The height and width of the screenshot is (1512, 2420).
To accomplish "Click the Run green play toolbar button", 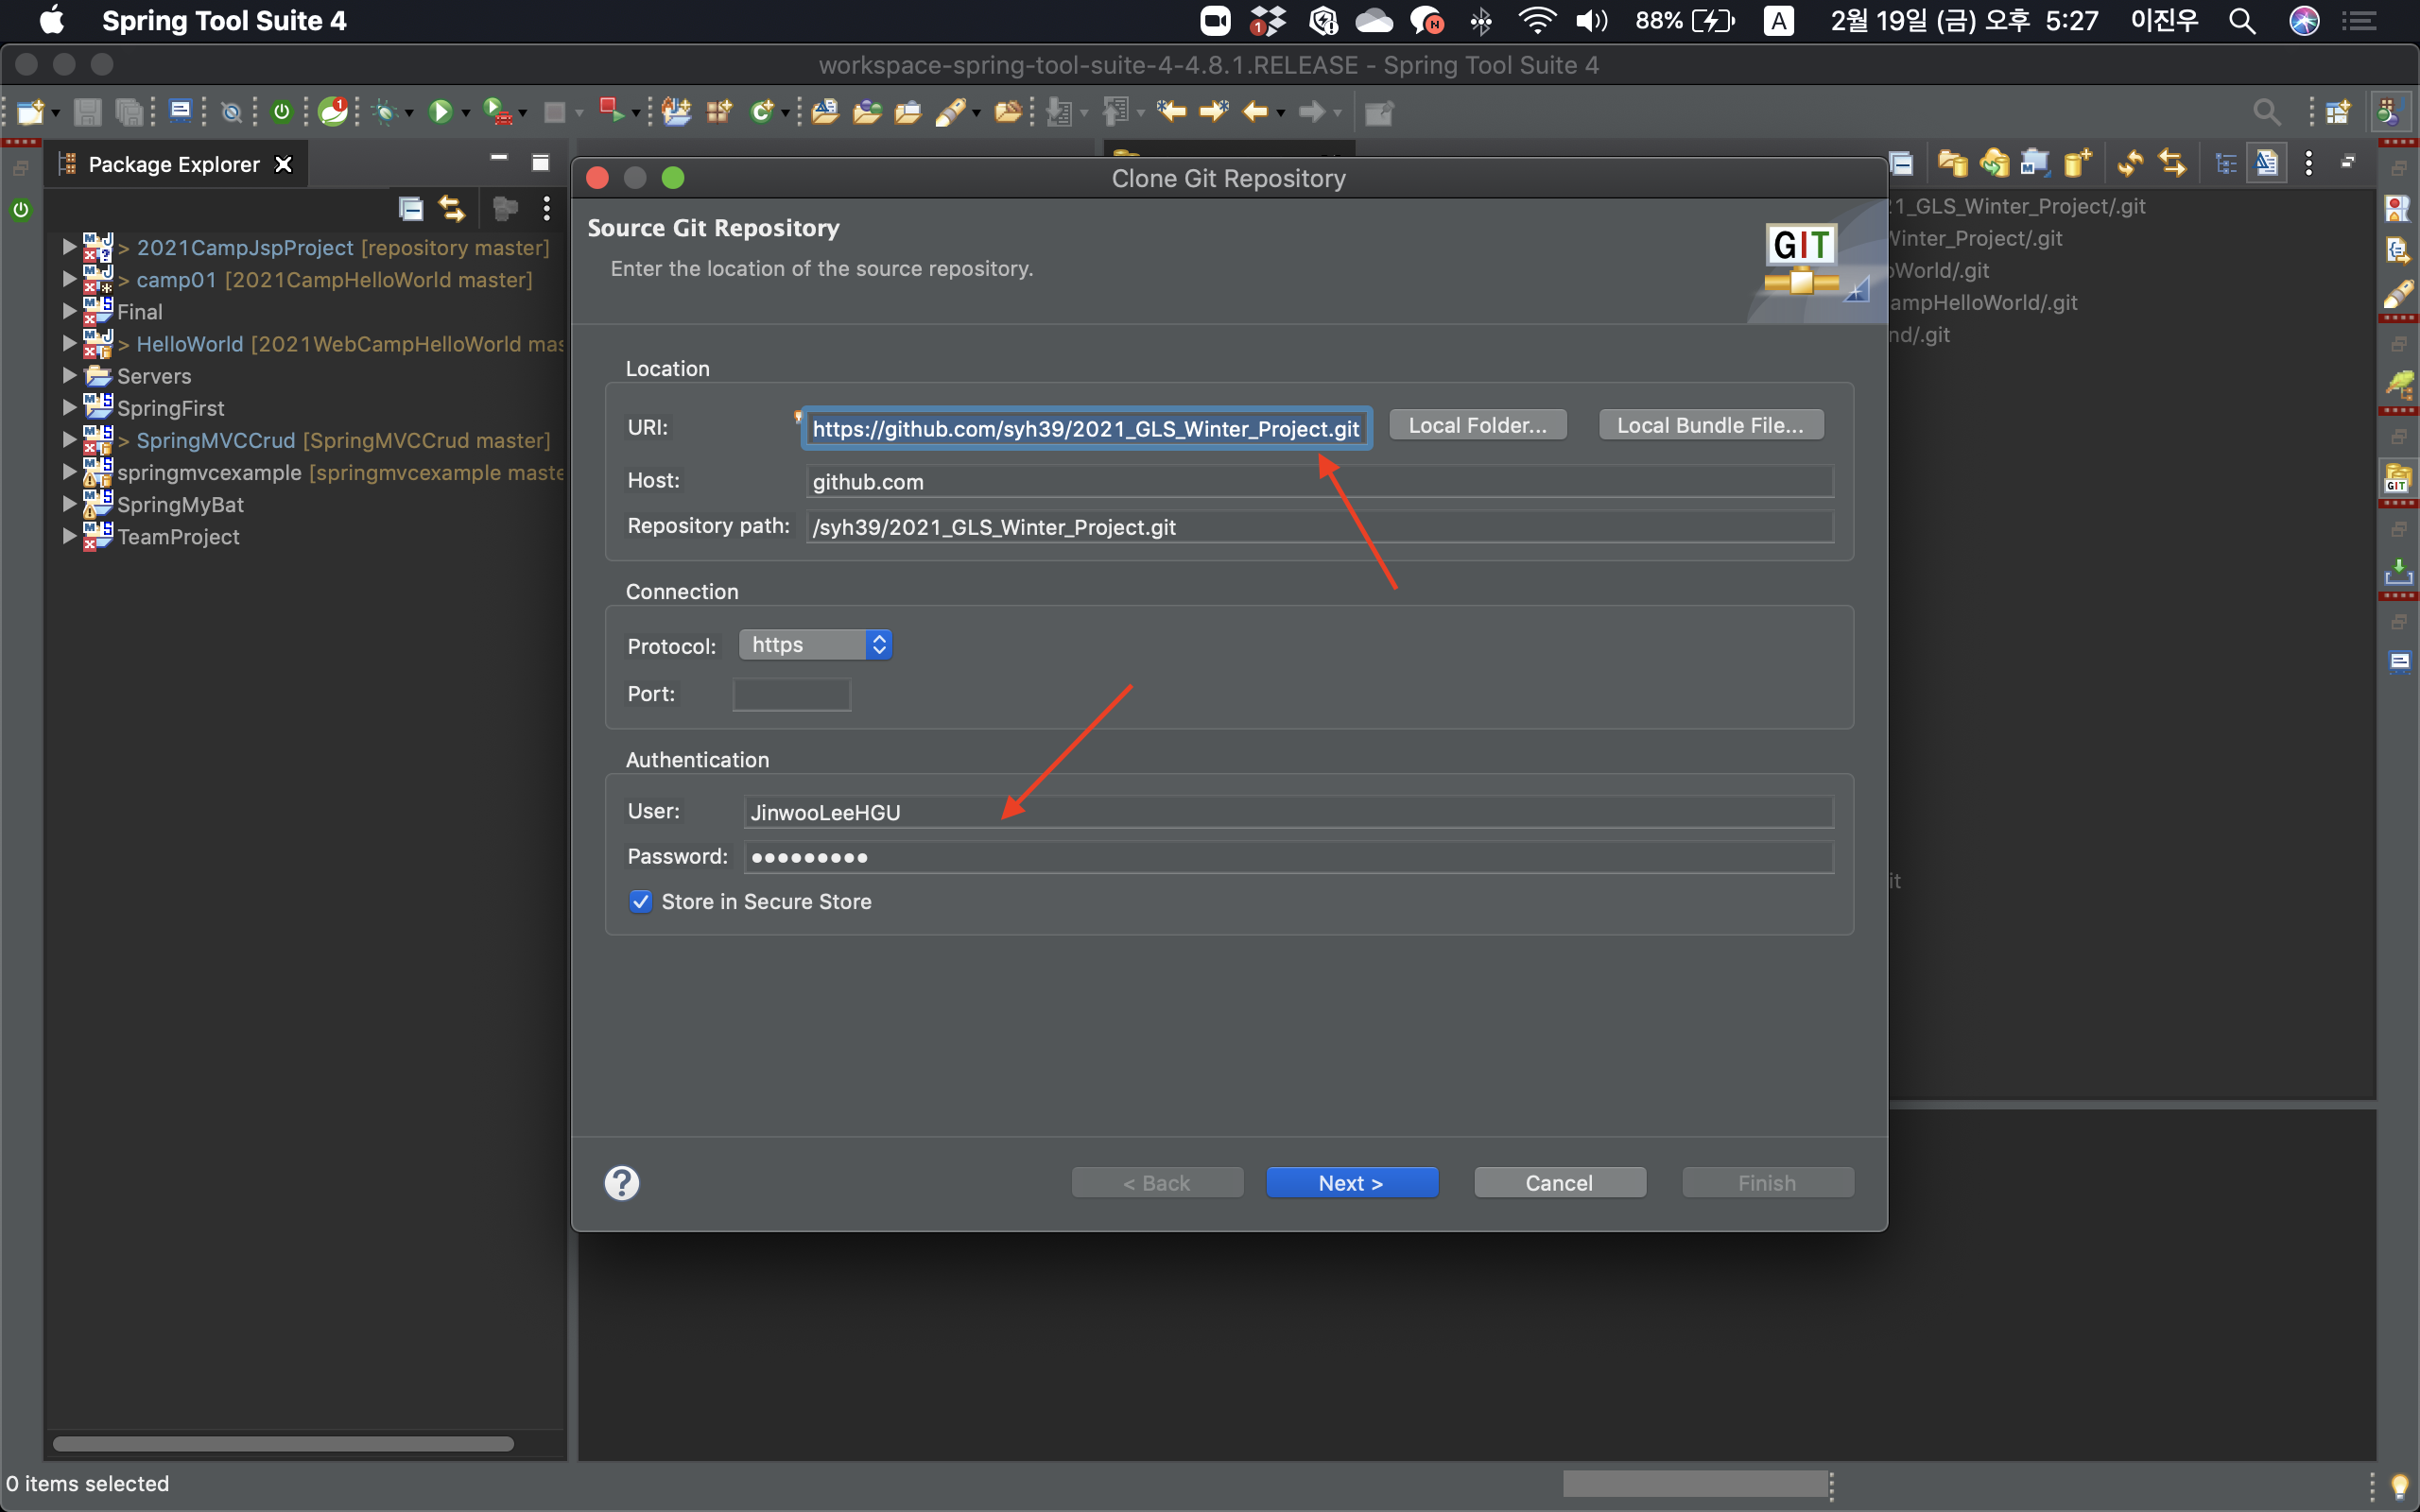I will (x=440, y=112).
